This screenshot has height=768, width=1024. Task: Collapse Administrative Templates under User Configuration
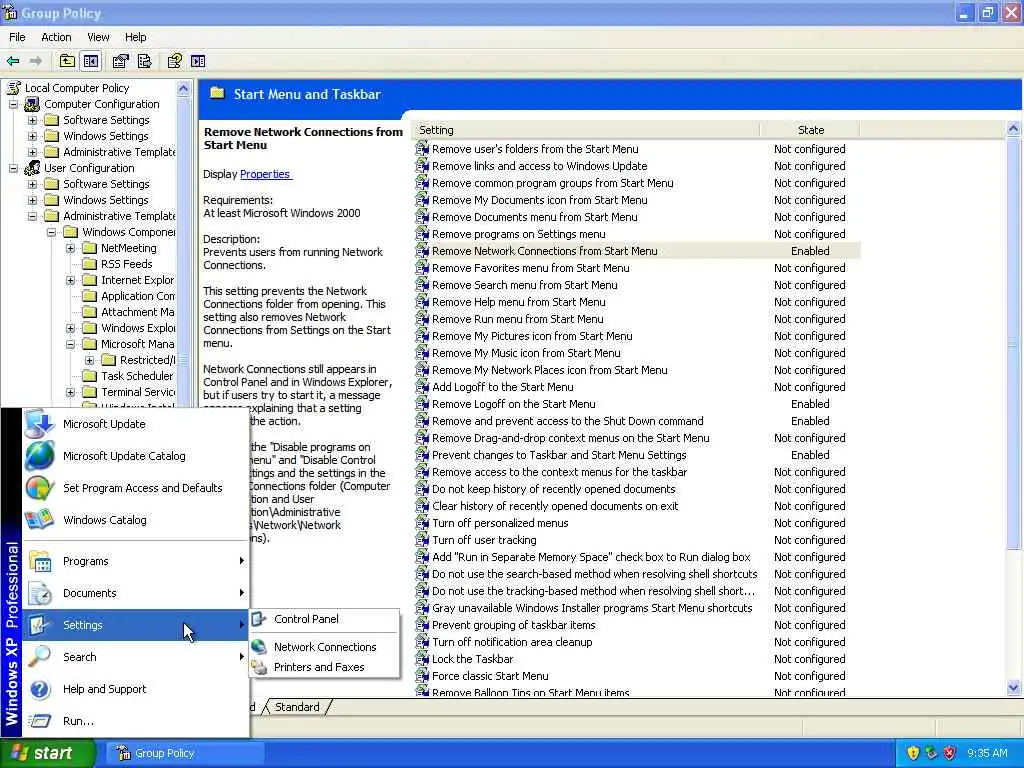click(32, 216)
